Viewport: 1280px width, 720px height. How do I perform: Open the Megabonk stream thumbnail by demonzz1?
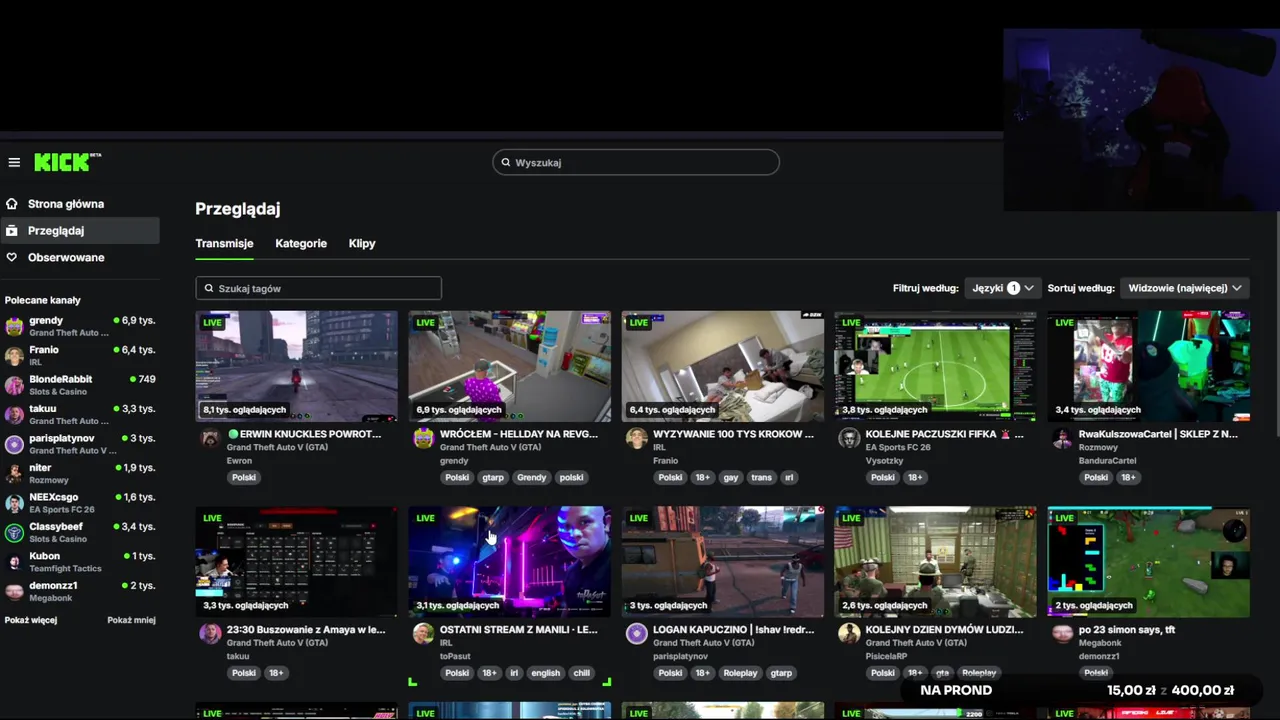click(1148, 562)
